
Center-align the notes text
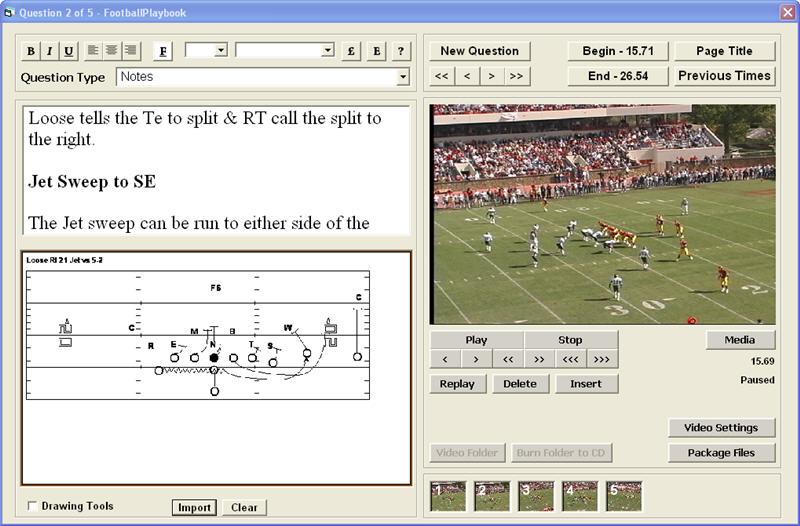tap(113, 51)
